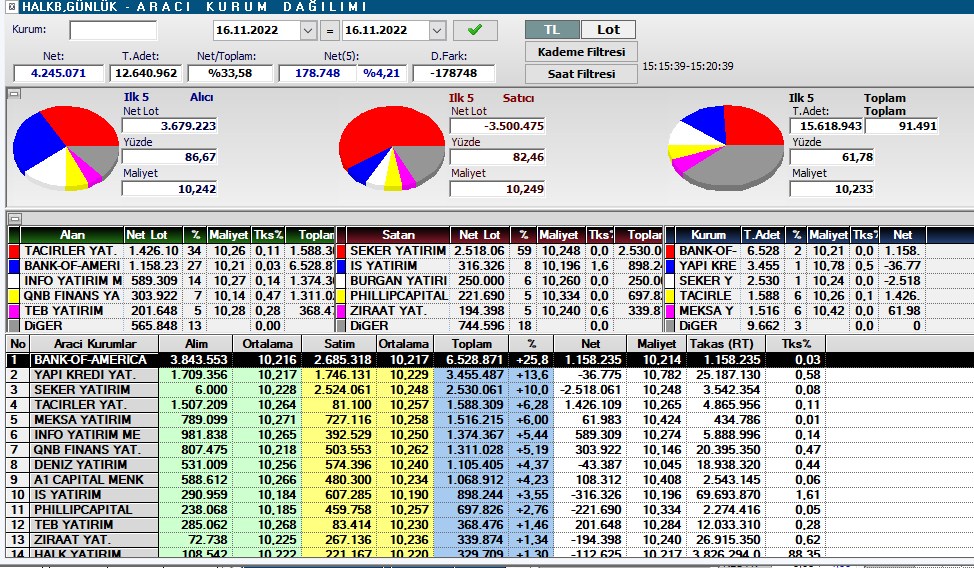The width and height of the screenshot is (974, 568).
Task: Click magenta swatch beside ZIRAAT YAT. seller
Action: 340,310
